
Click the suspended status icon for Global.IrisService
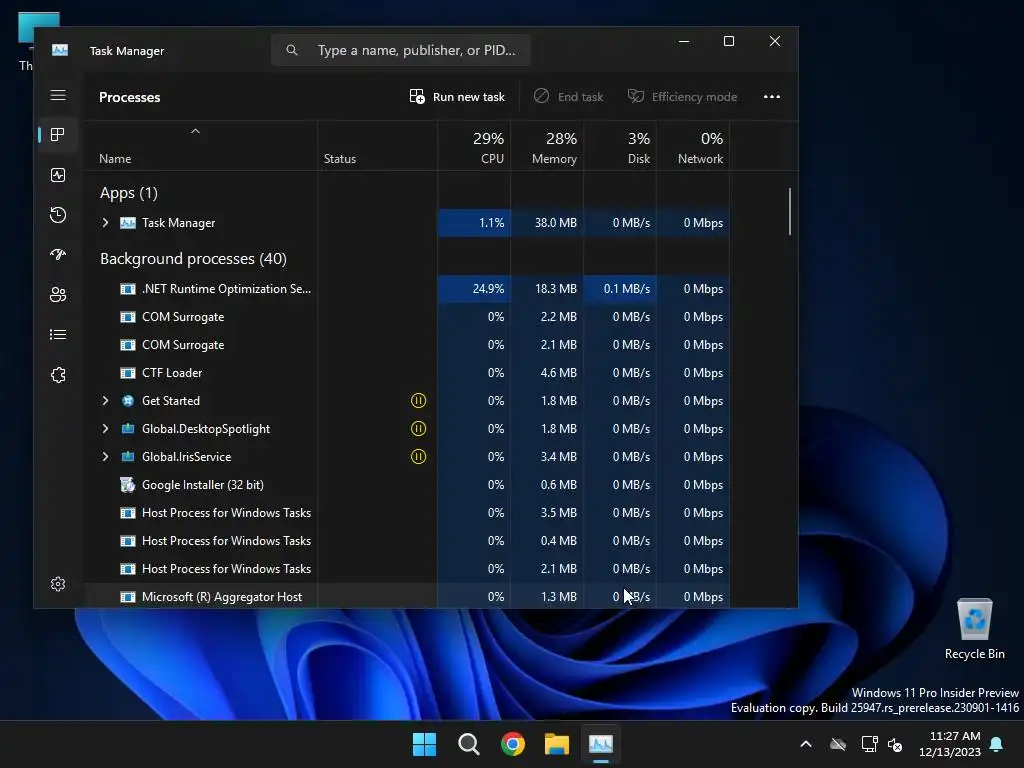[419, 456]
